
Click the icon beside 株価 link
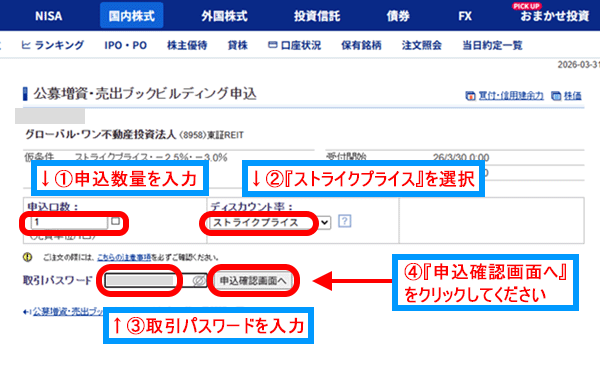556,96
